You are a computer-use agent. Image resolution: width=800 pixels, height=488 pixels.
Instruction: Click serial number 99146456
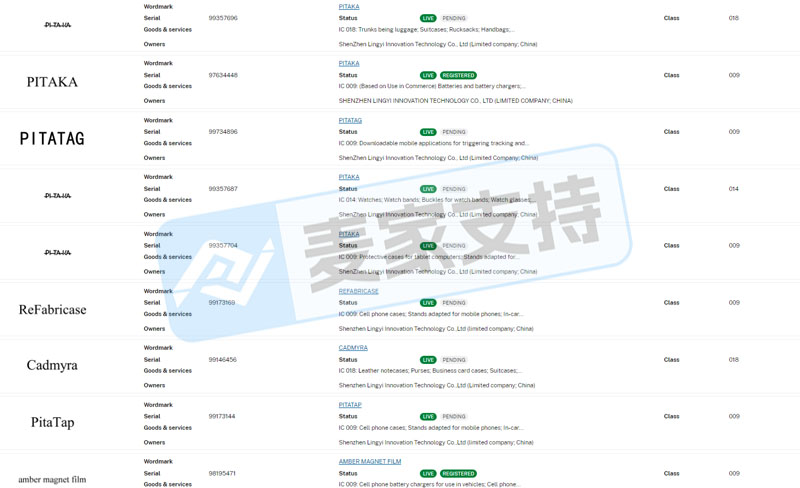click(x=222, y=360)
